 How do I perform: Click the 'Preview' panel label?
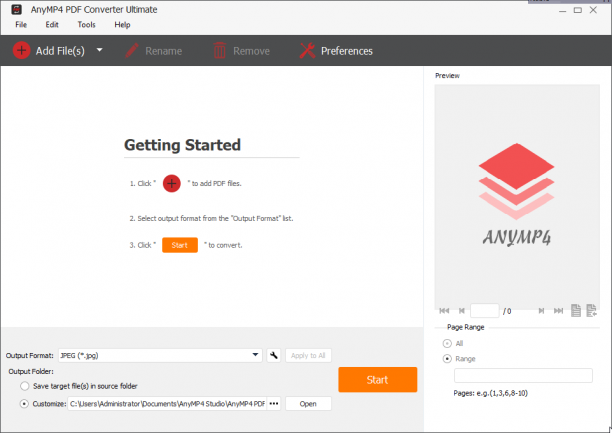(x=447, y=76)
